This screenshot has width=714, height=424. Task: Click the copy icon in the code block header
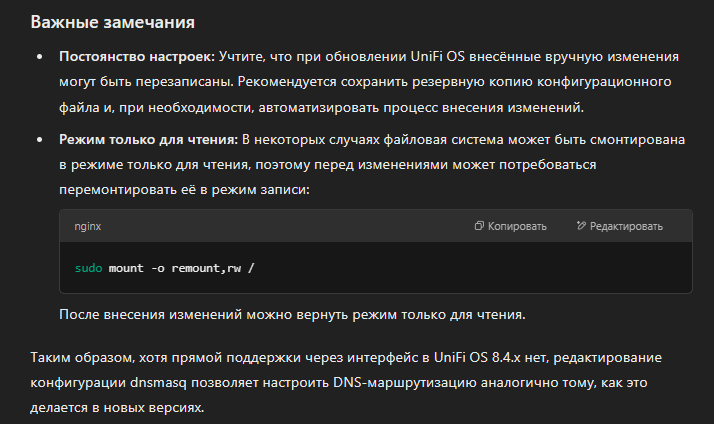(479, 226)
